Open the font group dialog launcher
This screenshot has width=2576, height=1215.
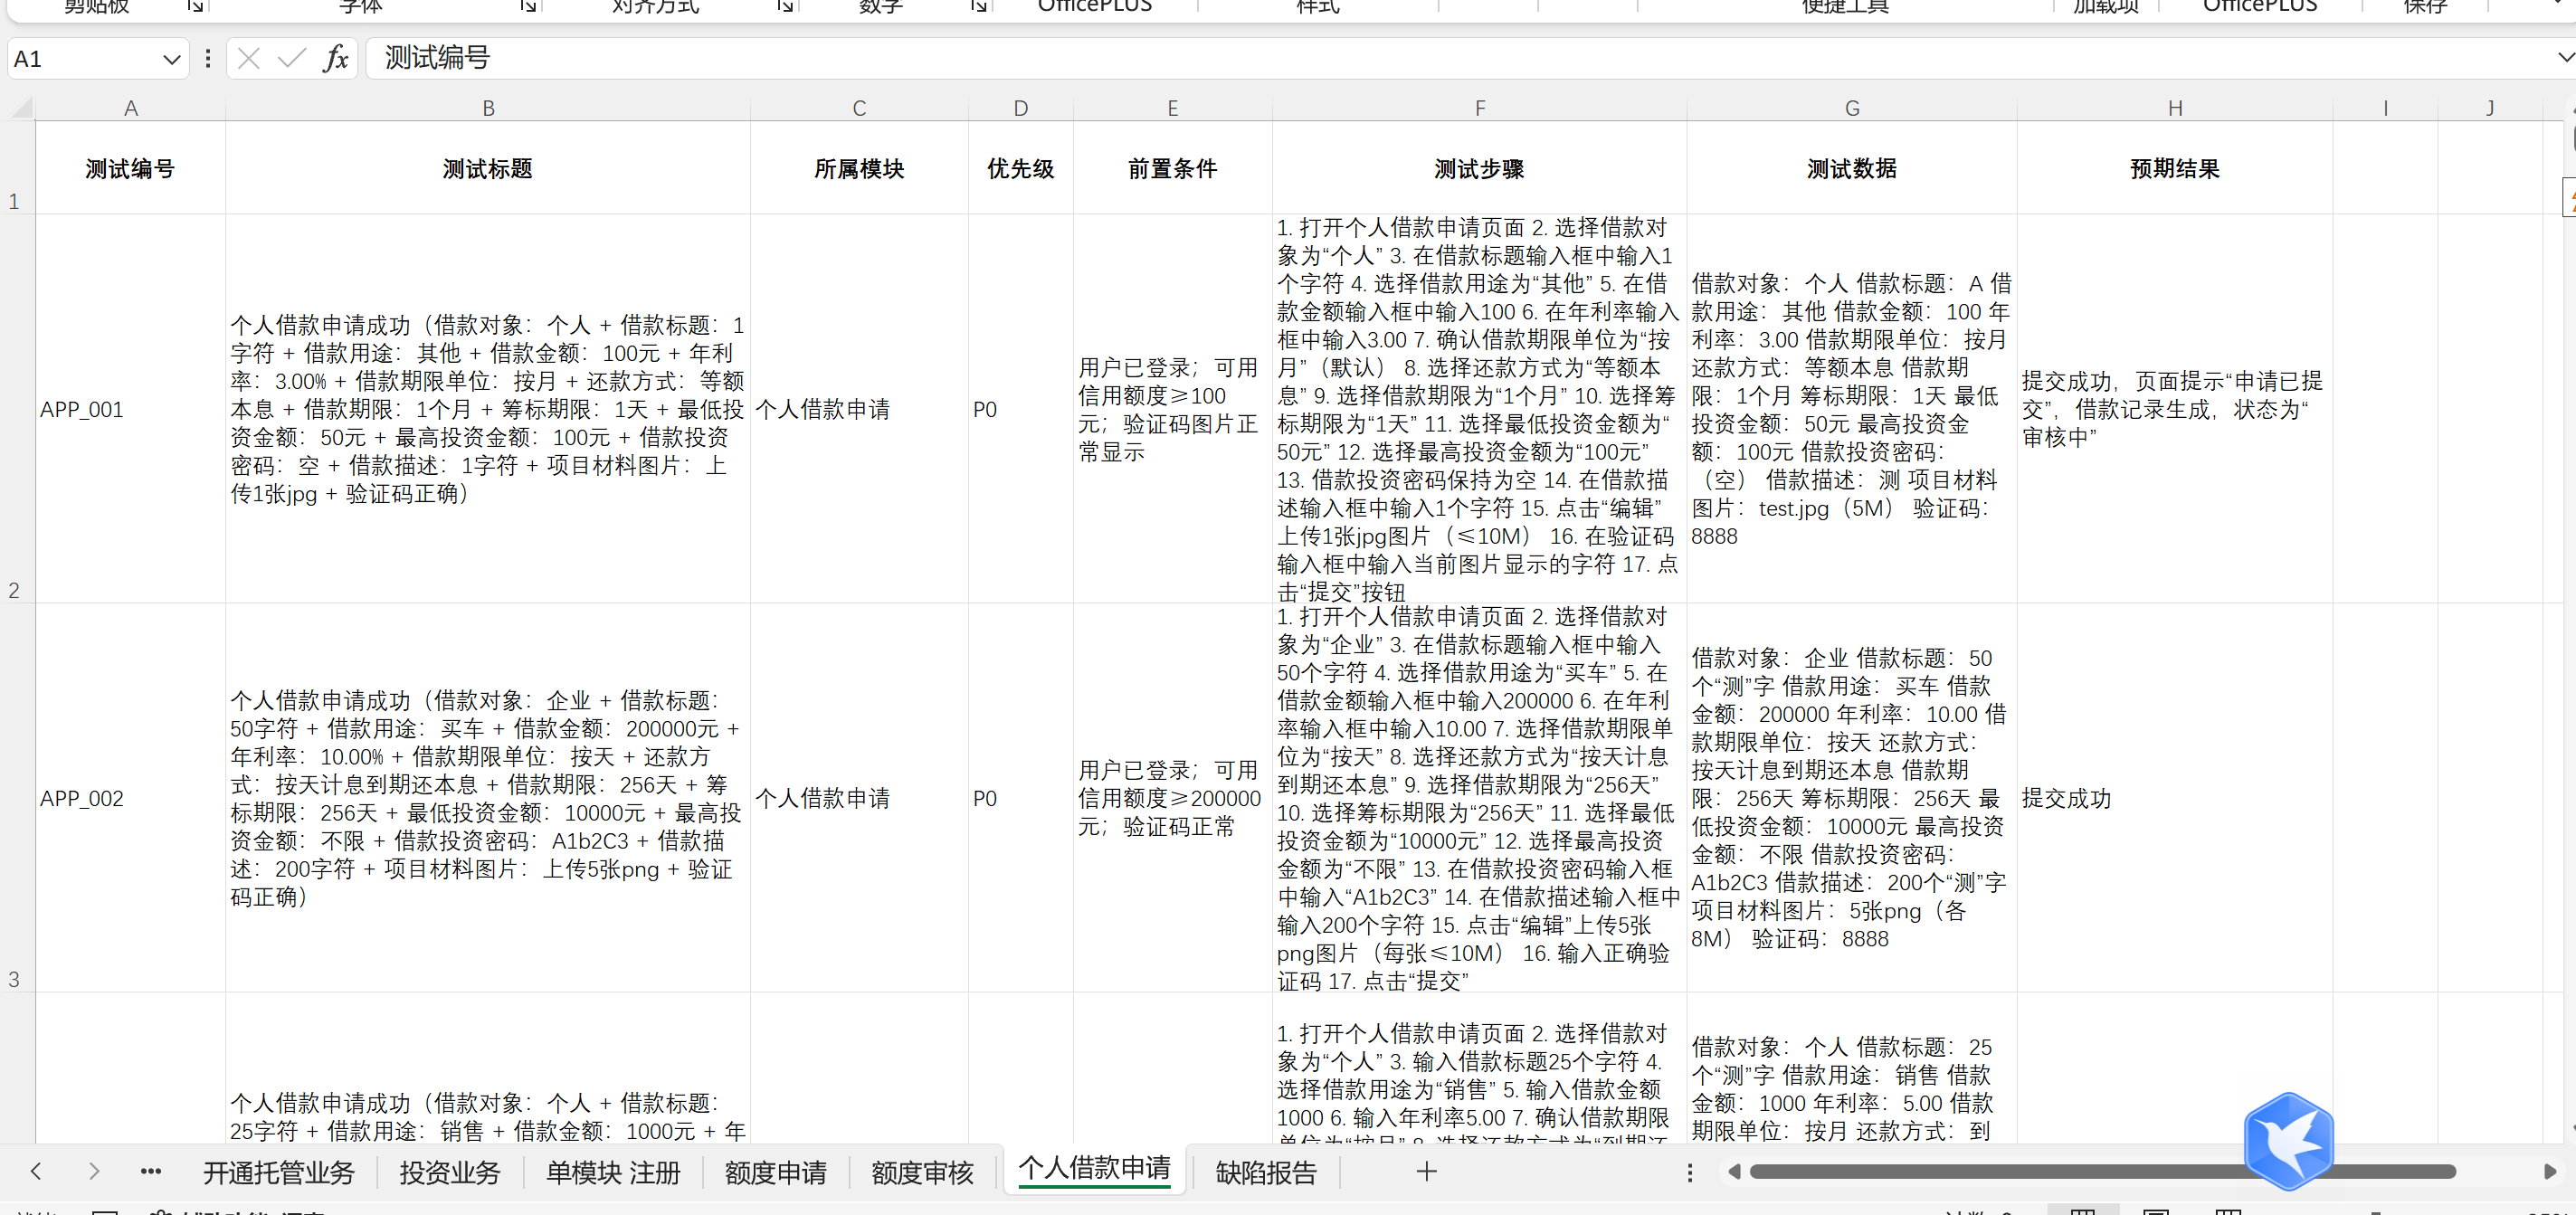tap(528, 7)
